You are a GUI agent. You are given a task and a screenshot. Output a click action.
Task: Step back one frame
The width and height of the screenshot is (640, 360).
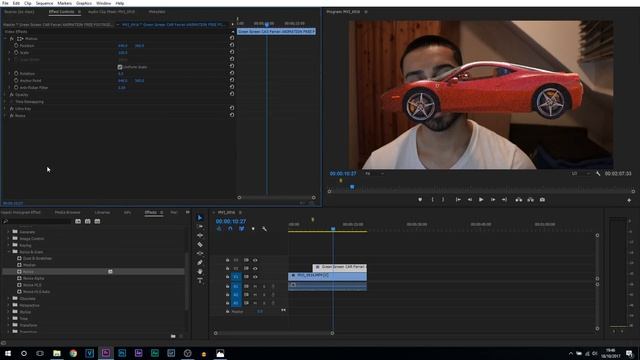470,200
